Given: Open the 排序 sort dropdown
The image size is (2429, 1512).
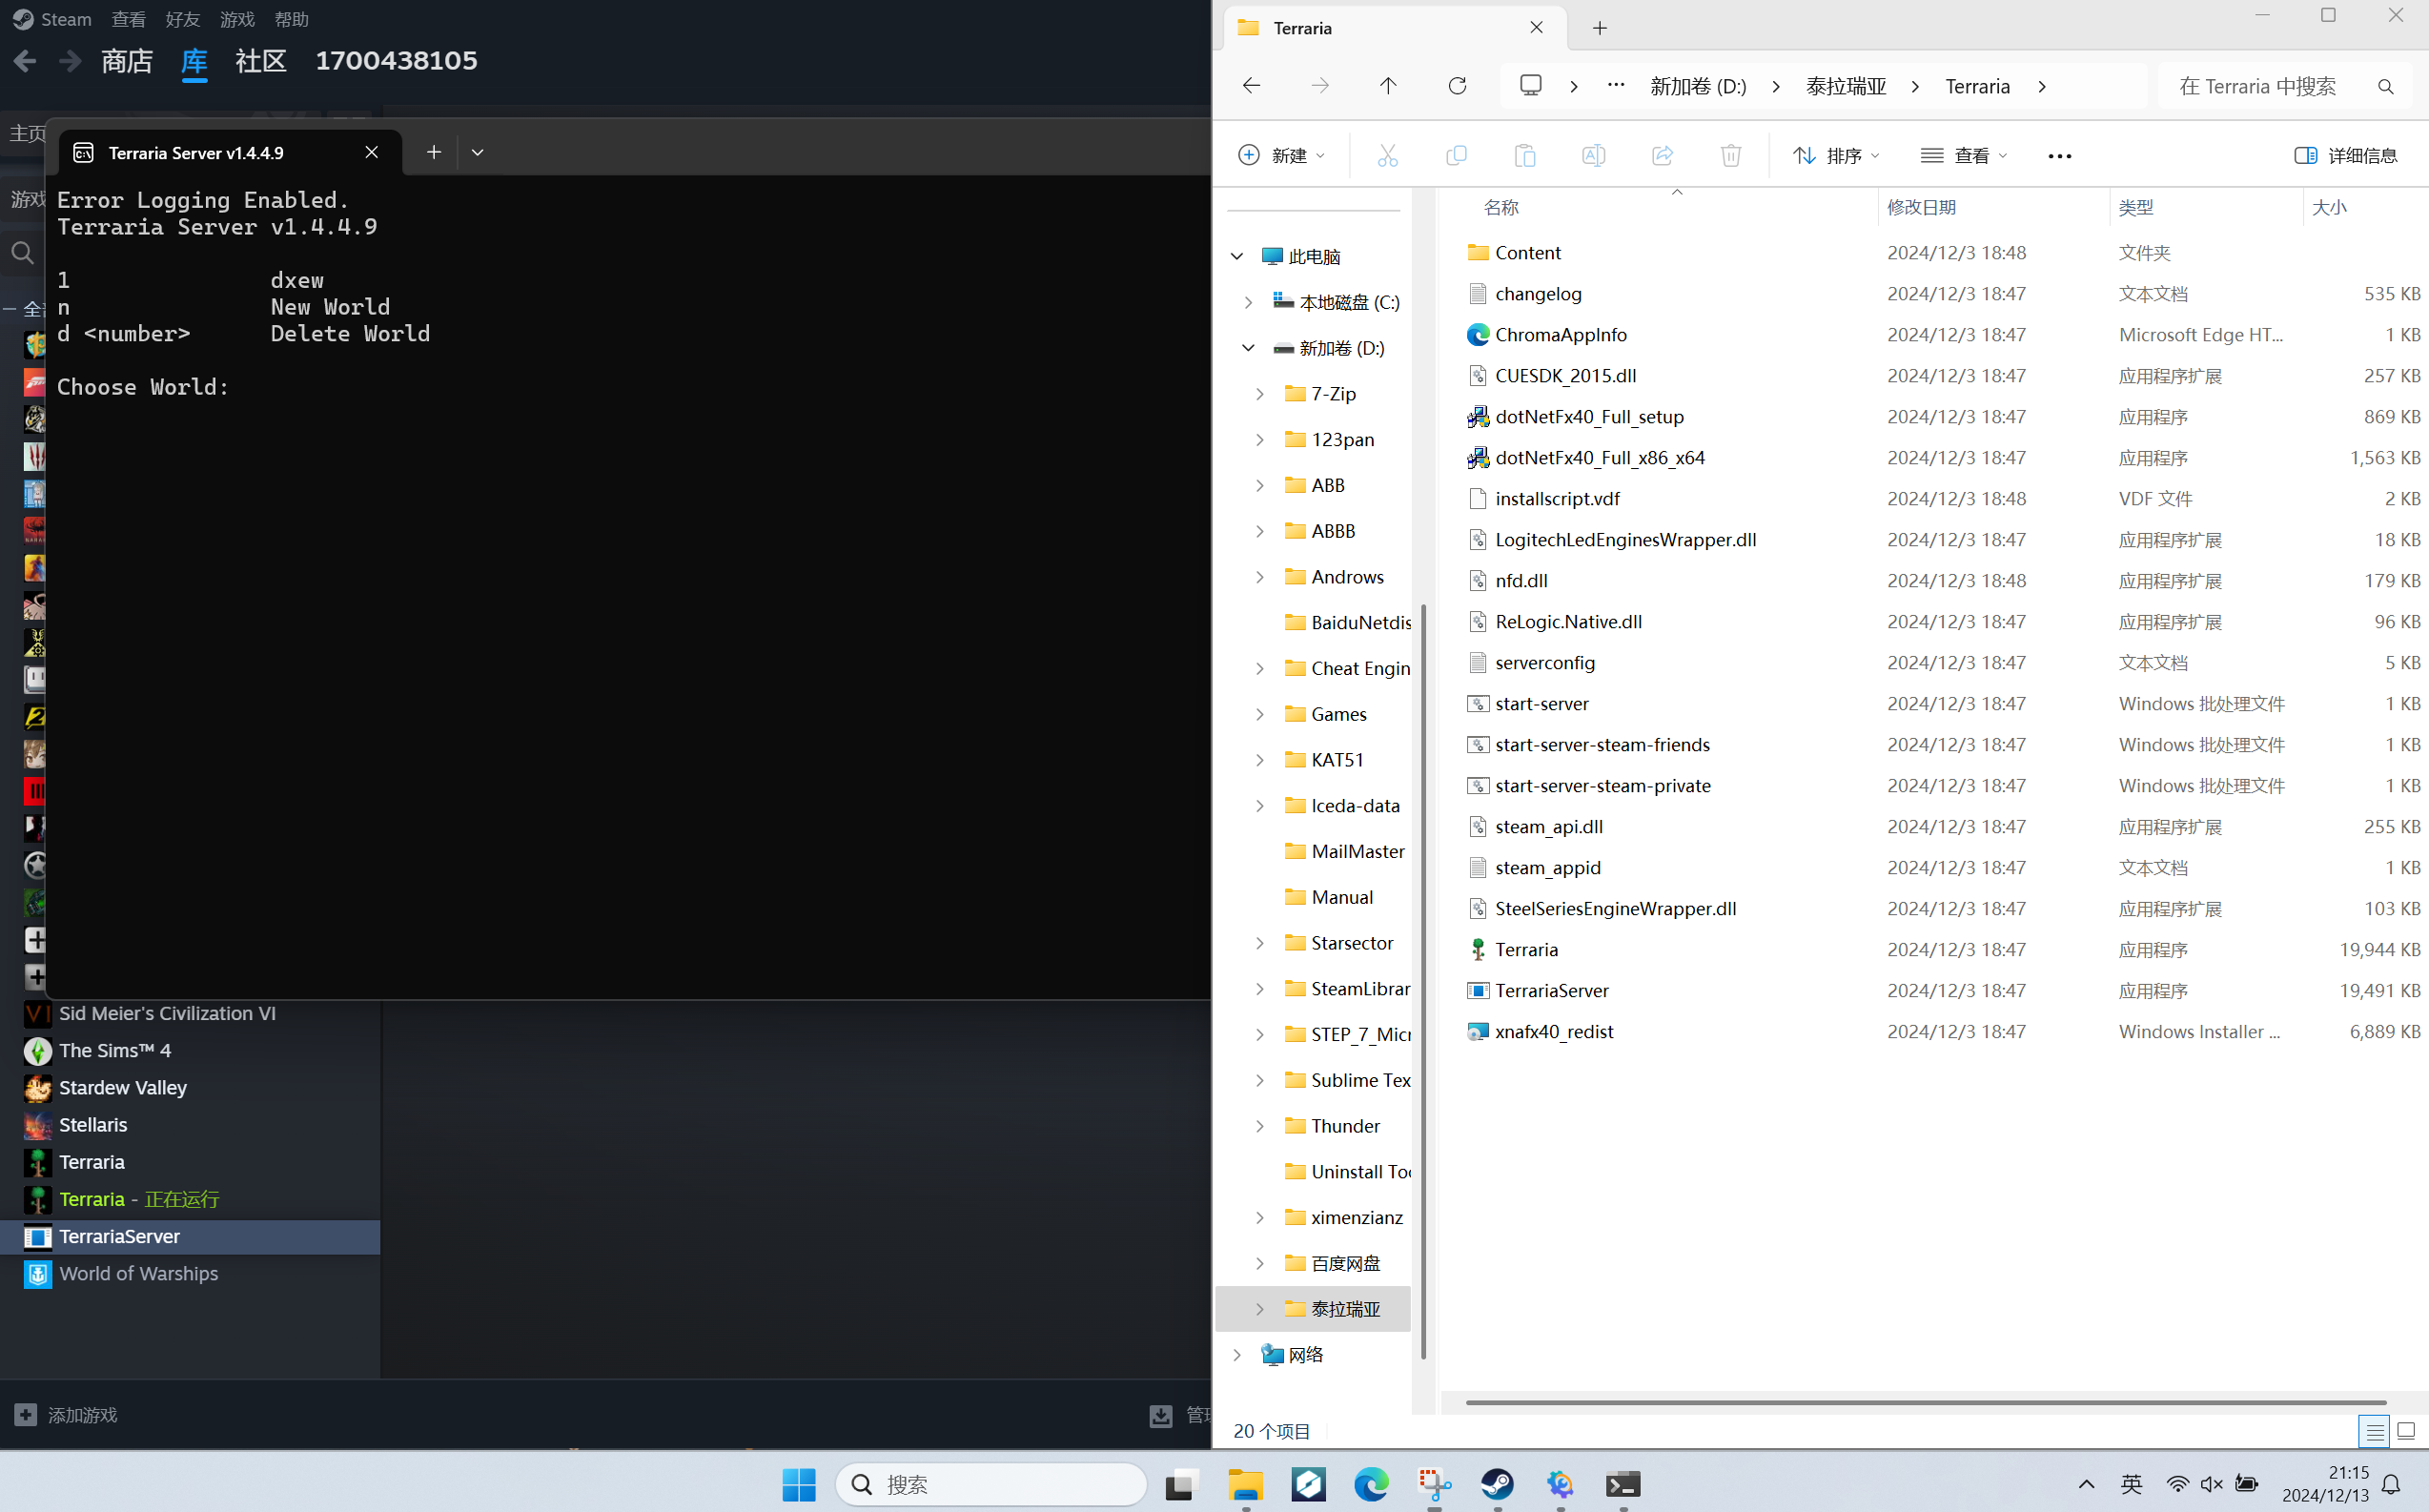Looking at the screenshot, I should pos(1836,155).
